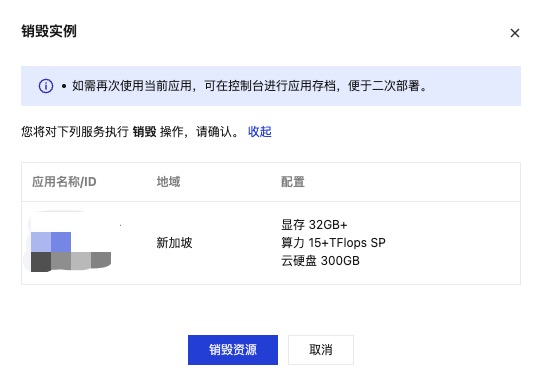542x383 pixels.
Task: Click the 请确认 text before 收起
Action: [214, 132]
